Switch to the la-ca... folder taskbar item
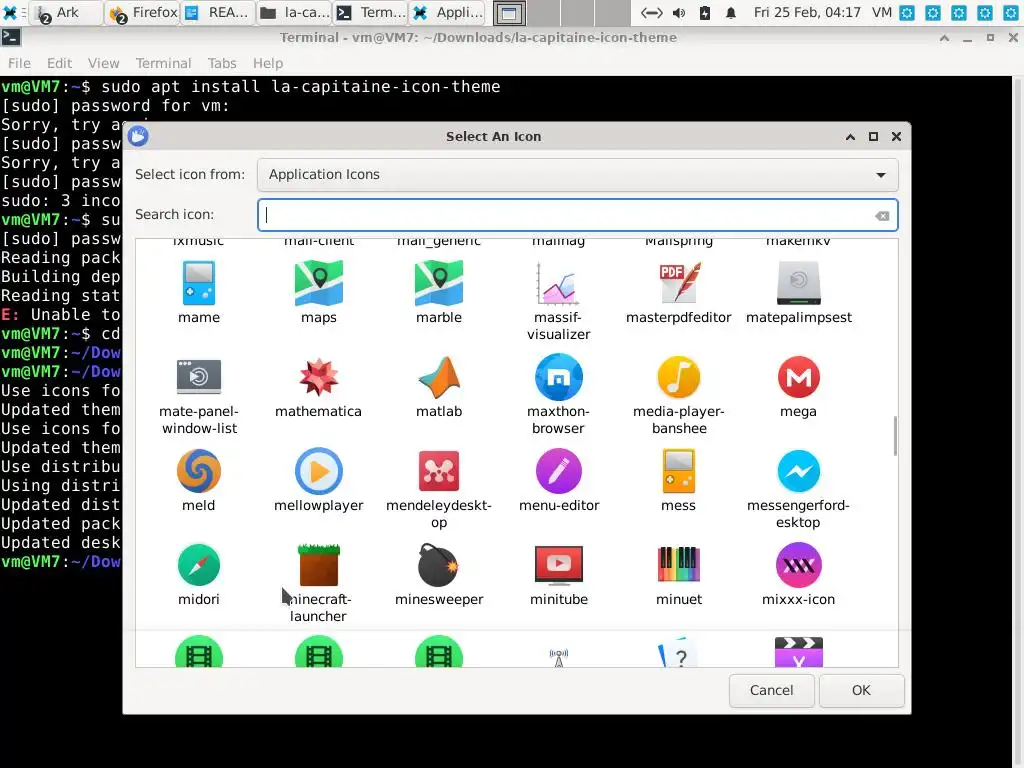 click(295, 12)
